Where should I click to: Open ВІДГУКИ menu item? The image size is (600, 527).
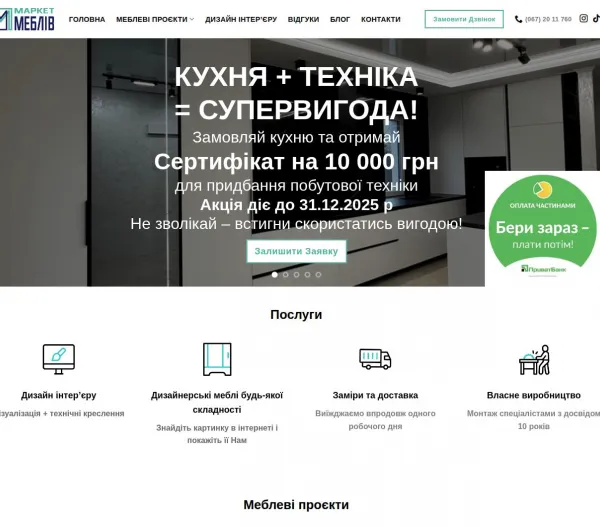[x=303, y=19]
